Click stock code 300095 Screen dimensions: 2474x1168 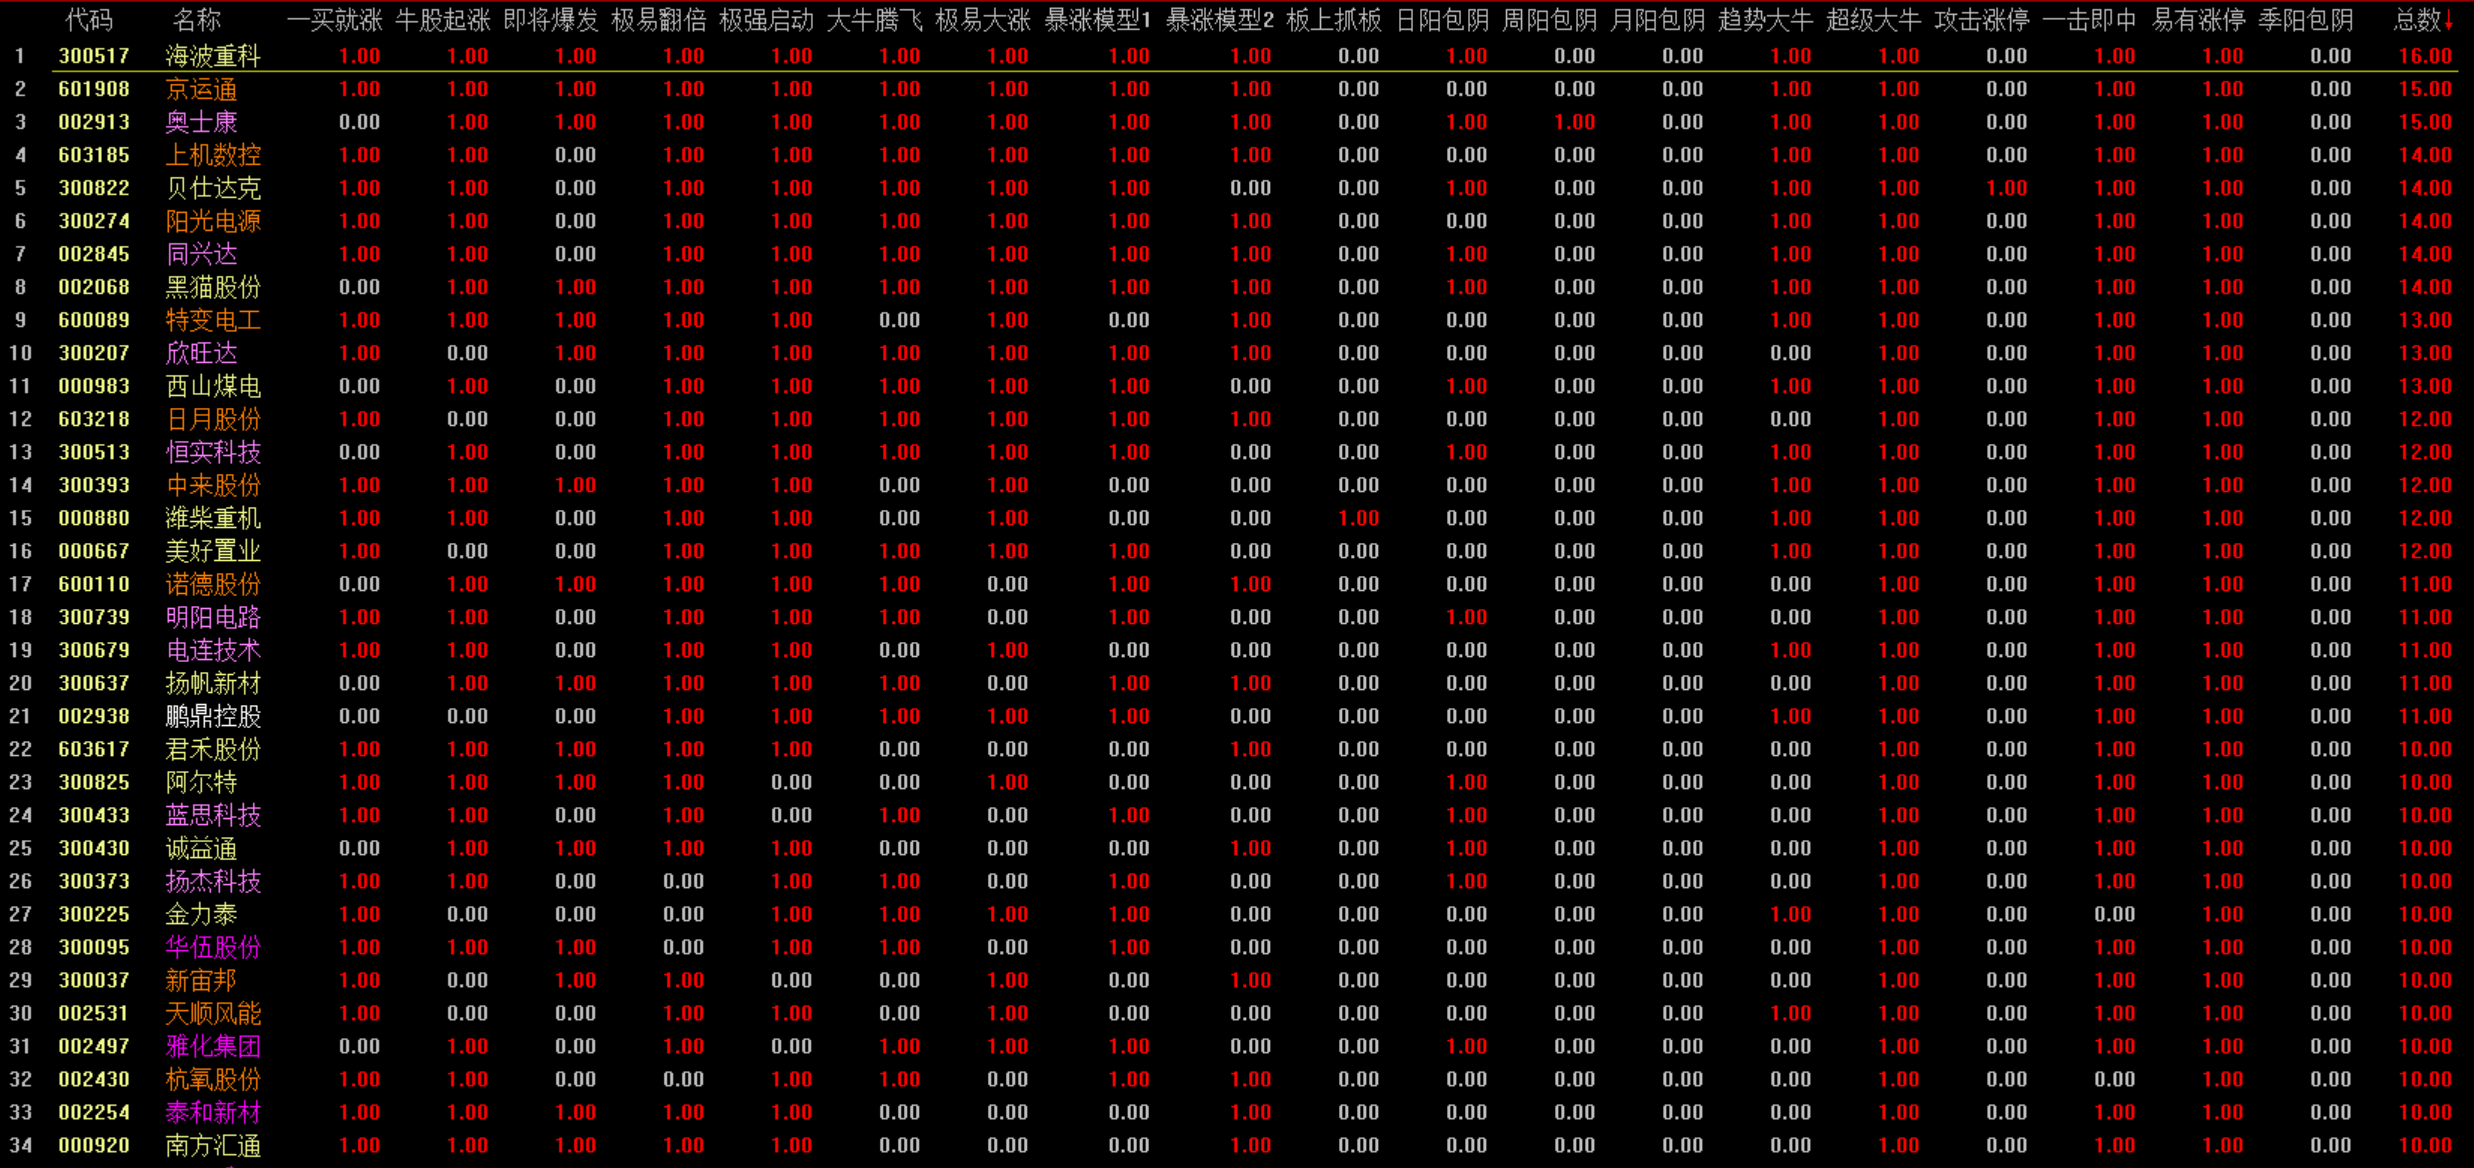(94, 947)
